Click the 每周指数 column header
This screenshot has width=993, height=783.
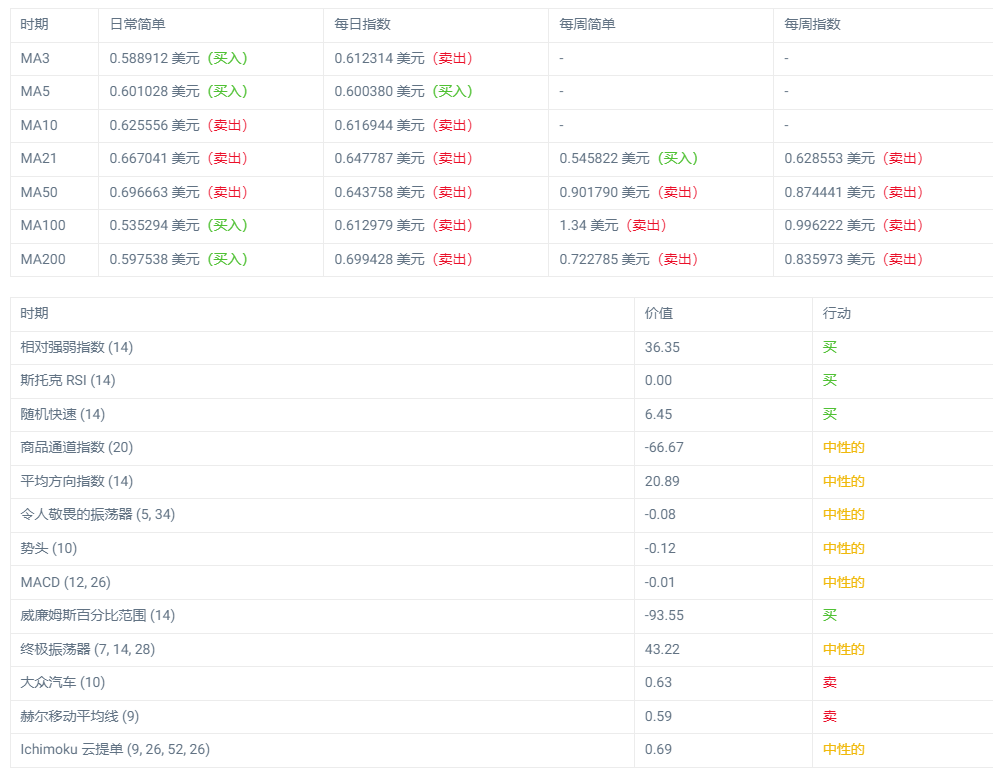[813, 24]
